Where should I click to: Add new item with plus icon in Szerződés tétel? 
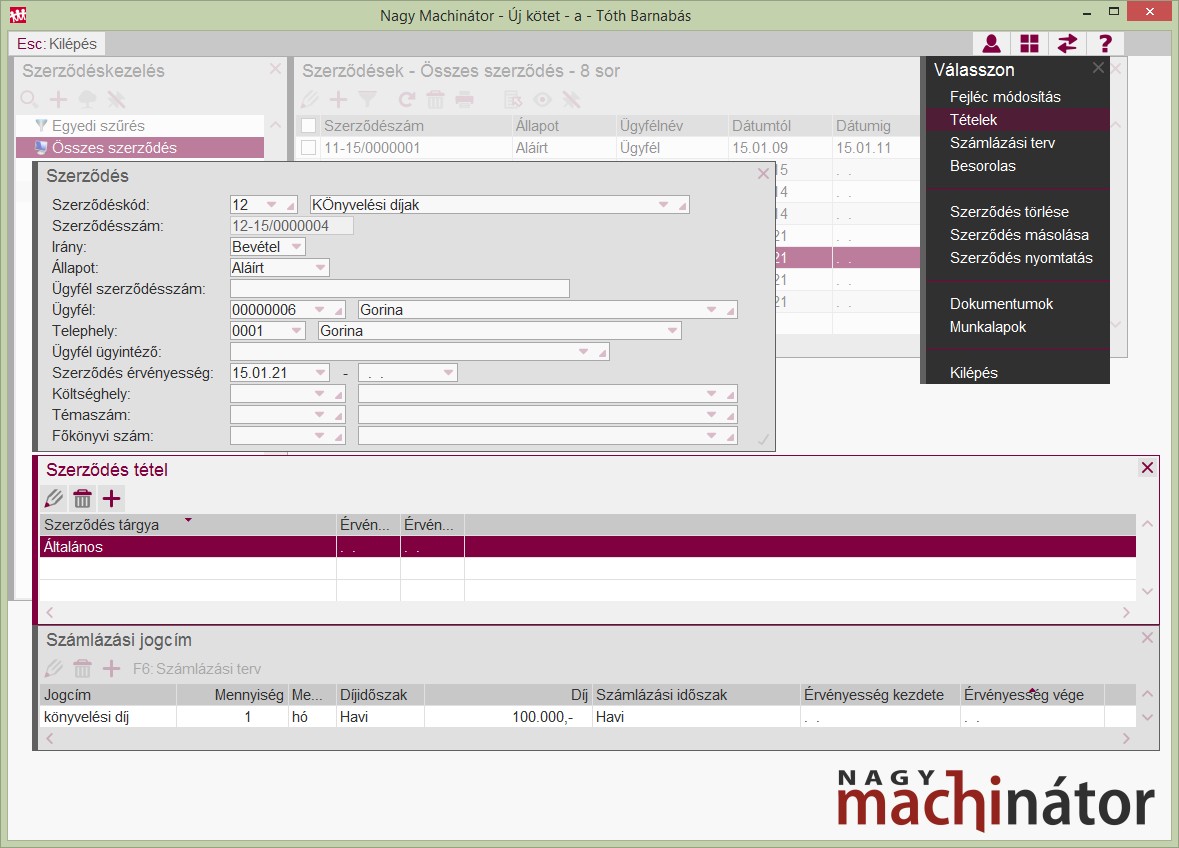[112, 498]
